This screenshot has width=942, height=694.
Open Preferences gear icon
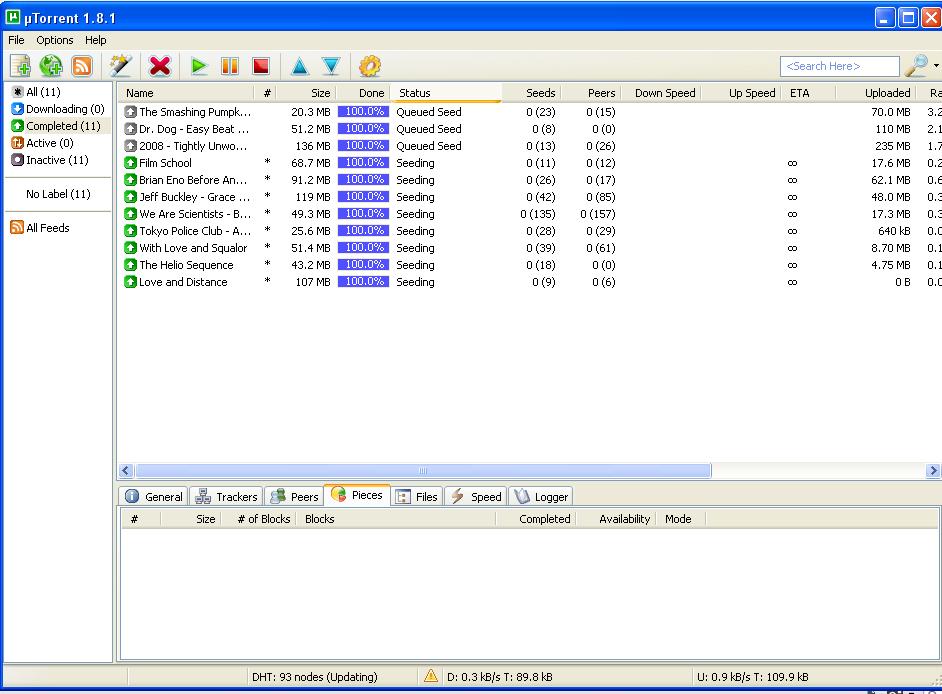[369, 65]
